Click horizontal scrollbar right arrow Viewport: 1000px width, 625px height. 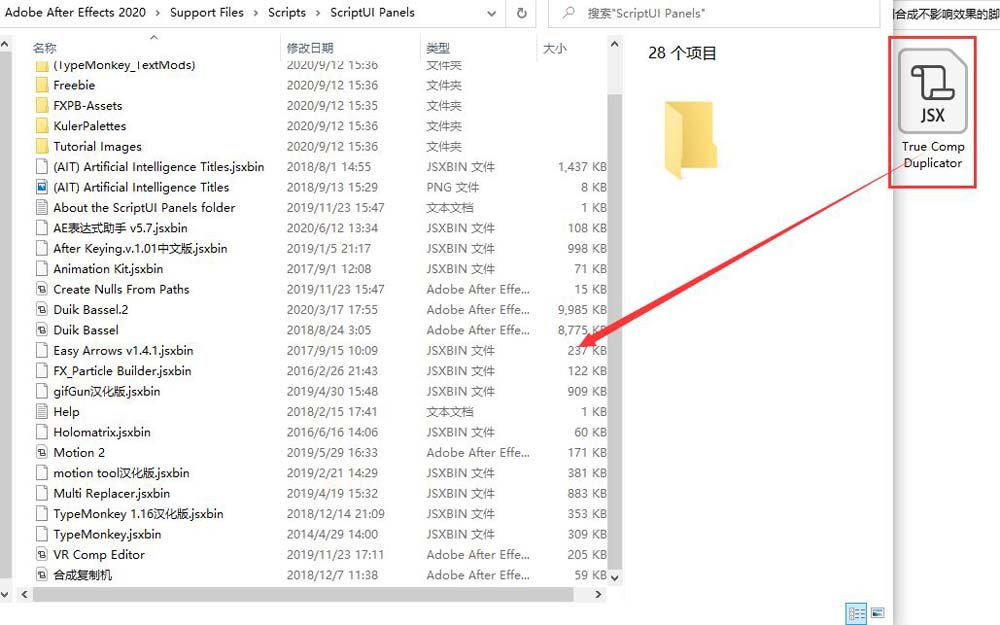(x=598, y=594)
